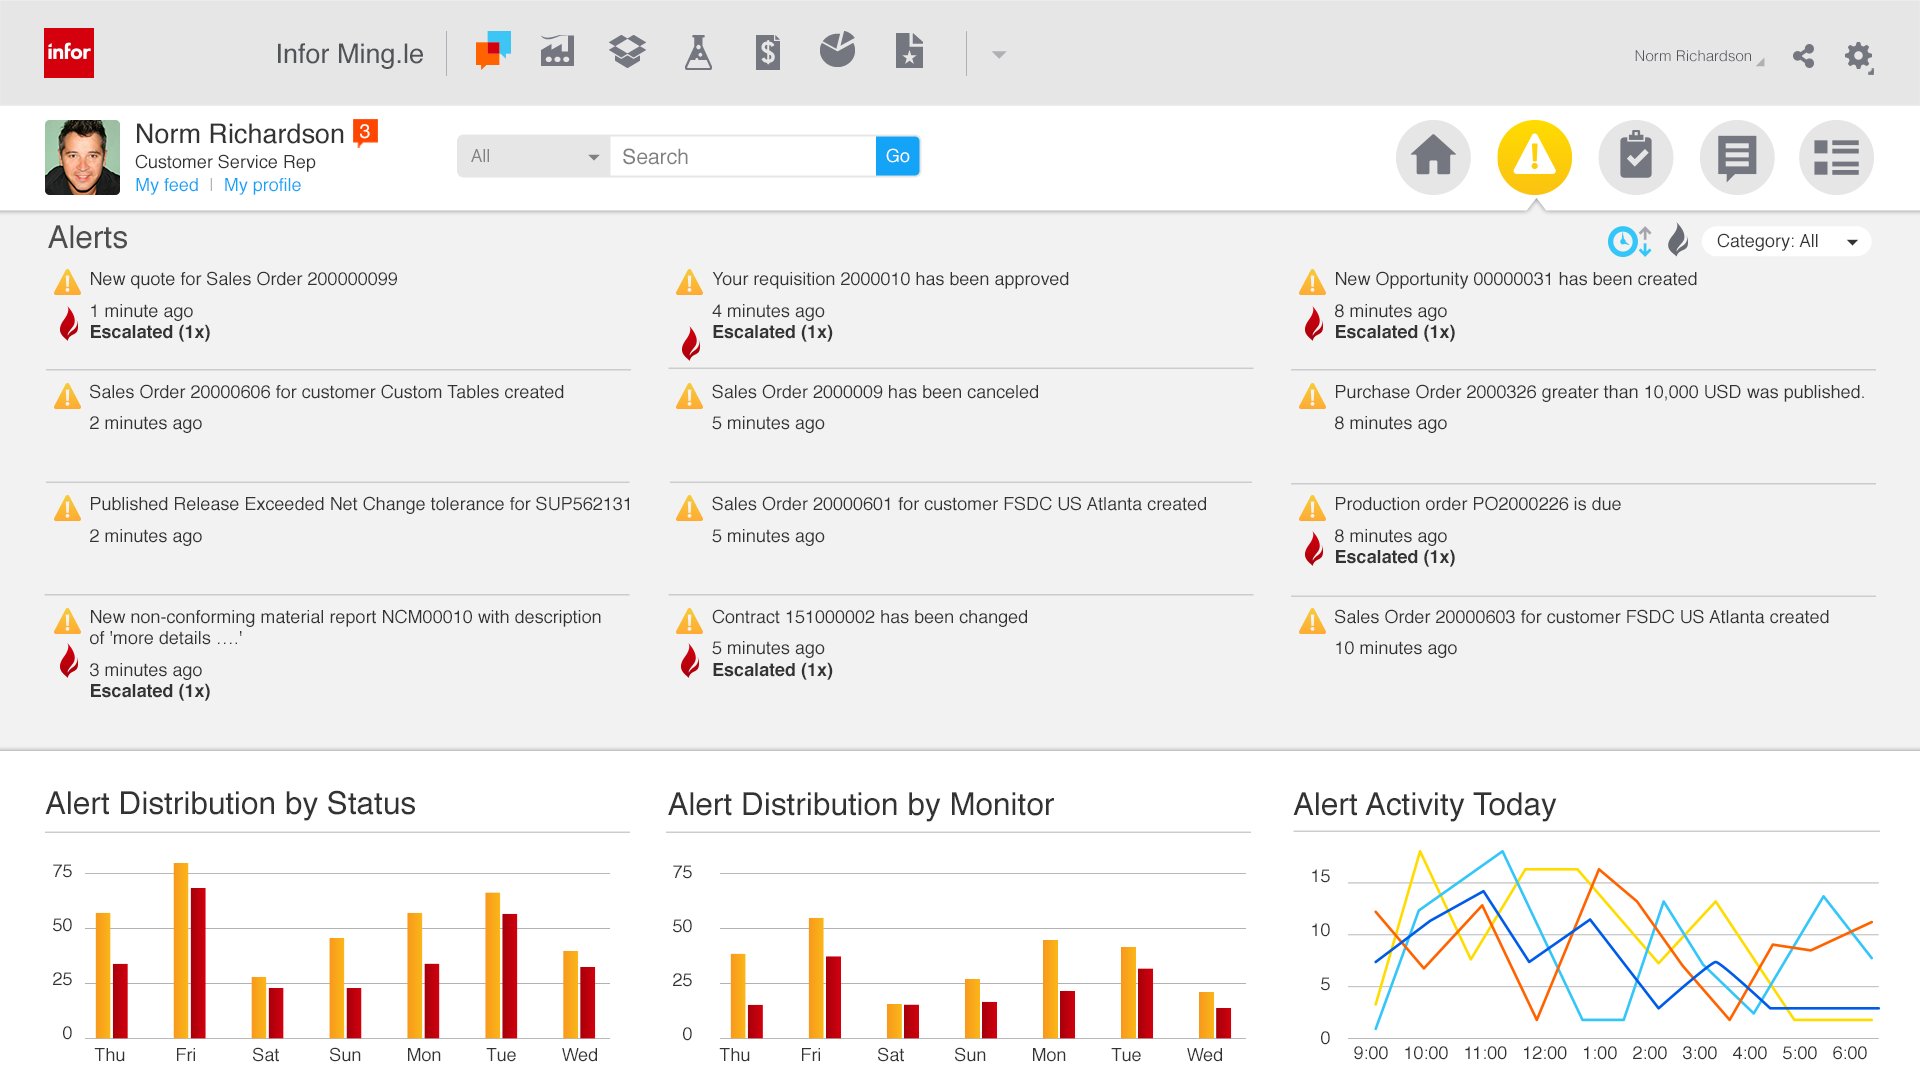Toggle escalated alerts flame filter
This screenshot has width=1920, height=1080.
(1678, 240)
